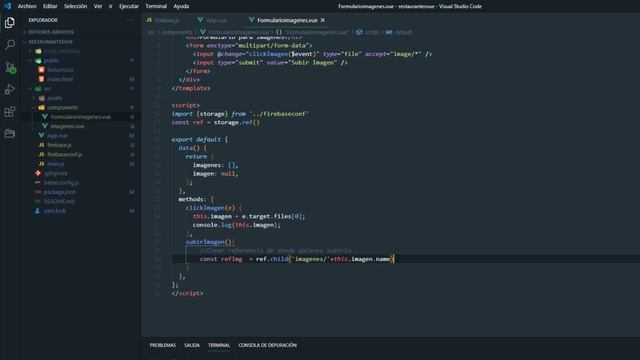This screenshot has width=640, height=360.
Task: Open the Archivo menu
Action: [27, 6]
